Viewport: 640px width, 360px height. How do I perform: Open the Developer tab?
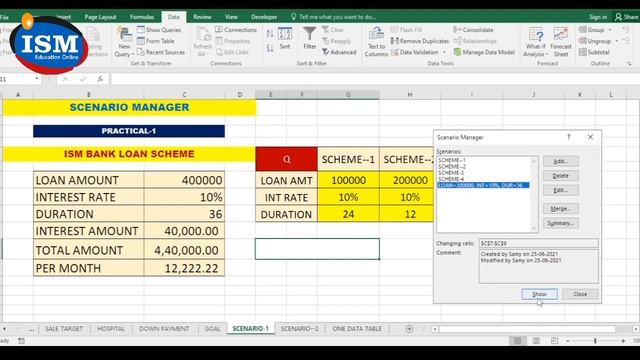tap(264, 17)
